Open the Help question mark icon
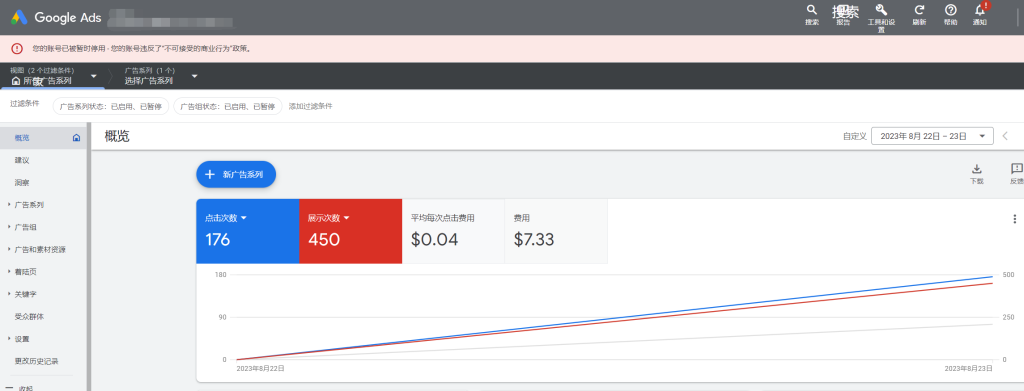 click(950, 10)
